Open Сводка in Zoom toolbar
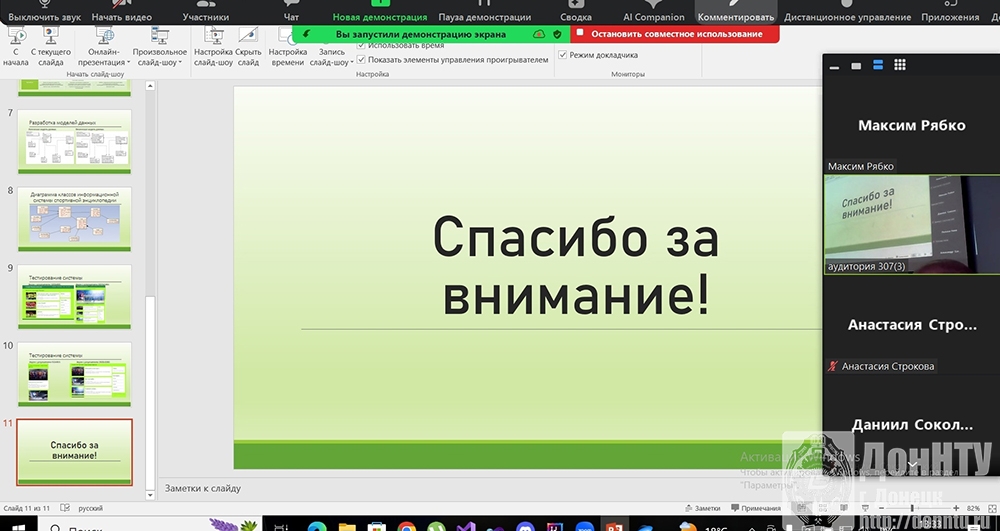The height and width of the screenshot is (531, 1000). point(576,11)
